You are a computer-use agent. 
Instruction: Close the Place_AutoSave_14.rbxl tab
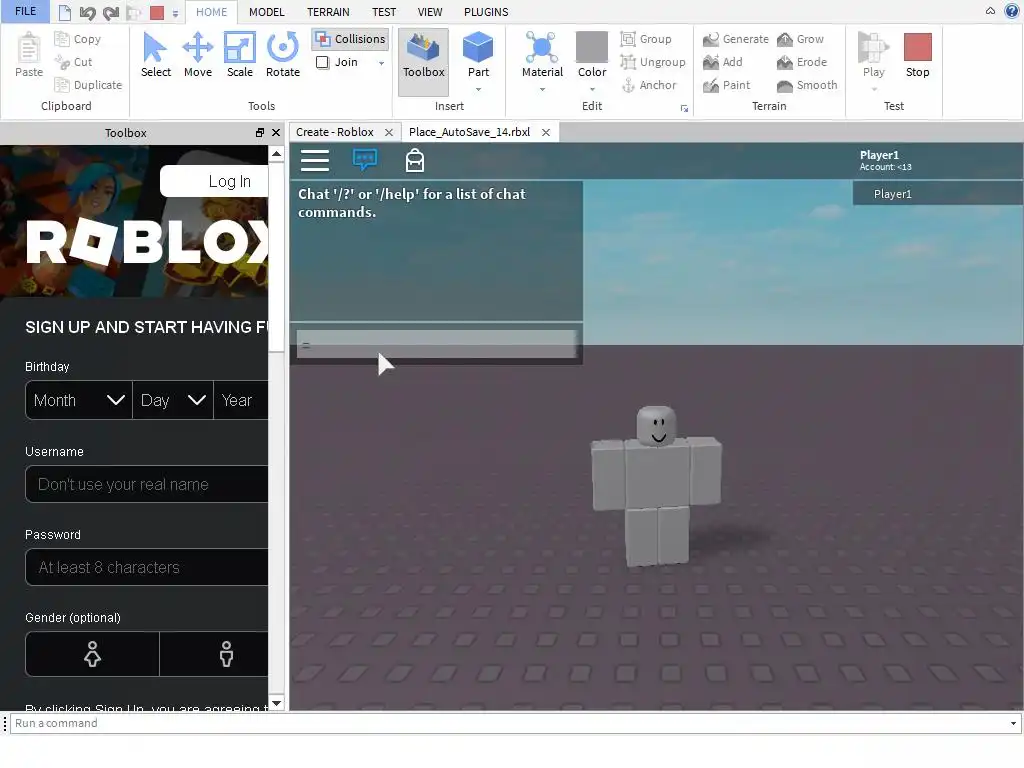(545, 133)
